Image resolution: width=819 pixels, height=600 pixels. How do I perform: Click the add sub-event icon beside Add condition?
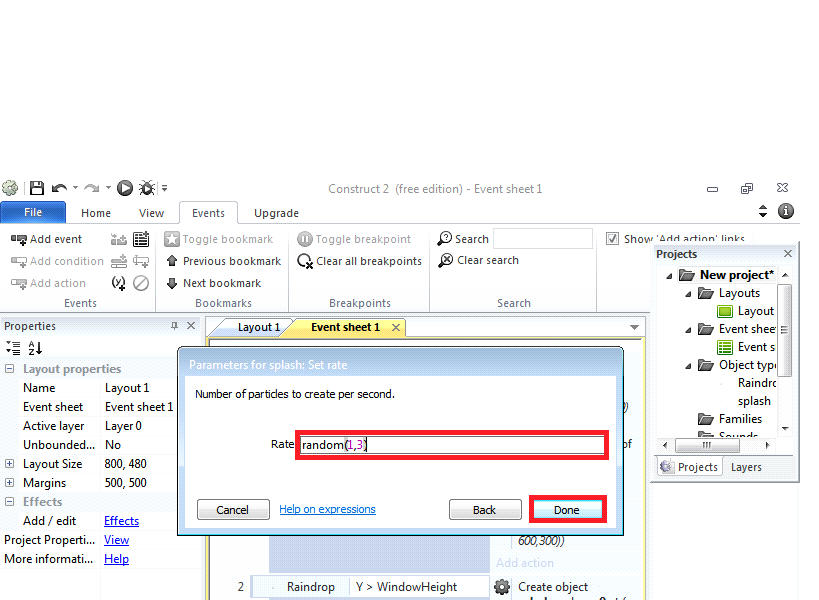click(119, 261)
